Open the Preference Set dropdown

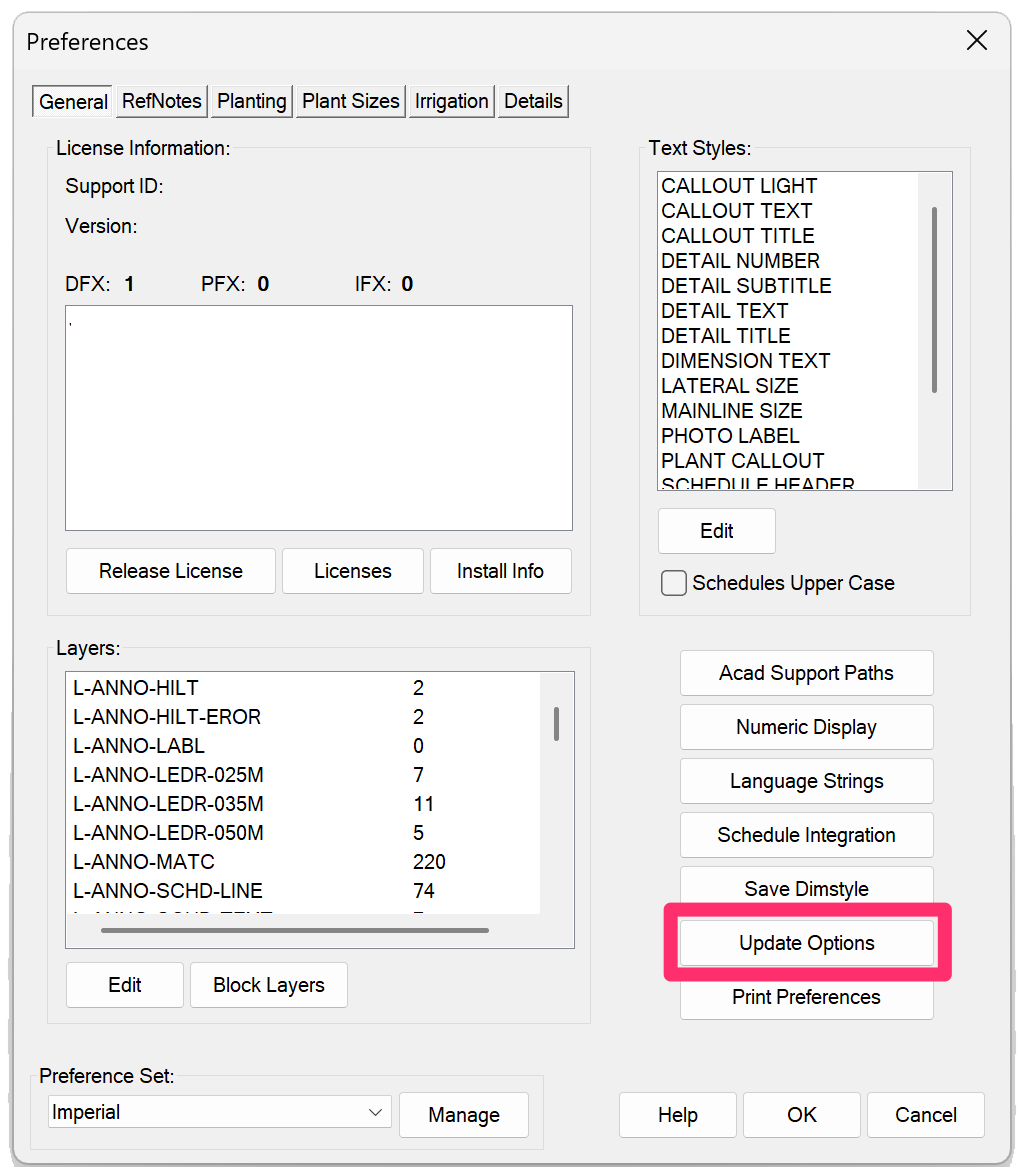[218, 1111]
